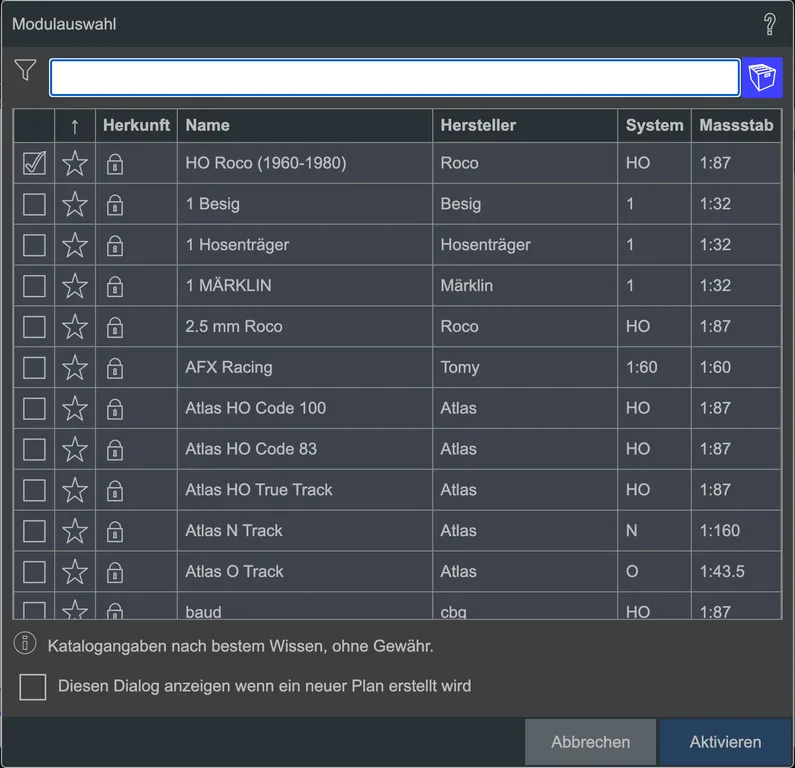Click the 1:160 scale cell

pos(736,531)
